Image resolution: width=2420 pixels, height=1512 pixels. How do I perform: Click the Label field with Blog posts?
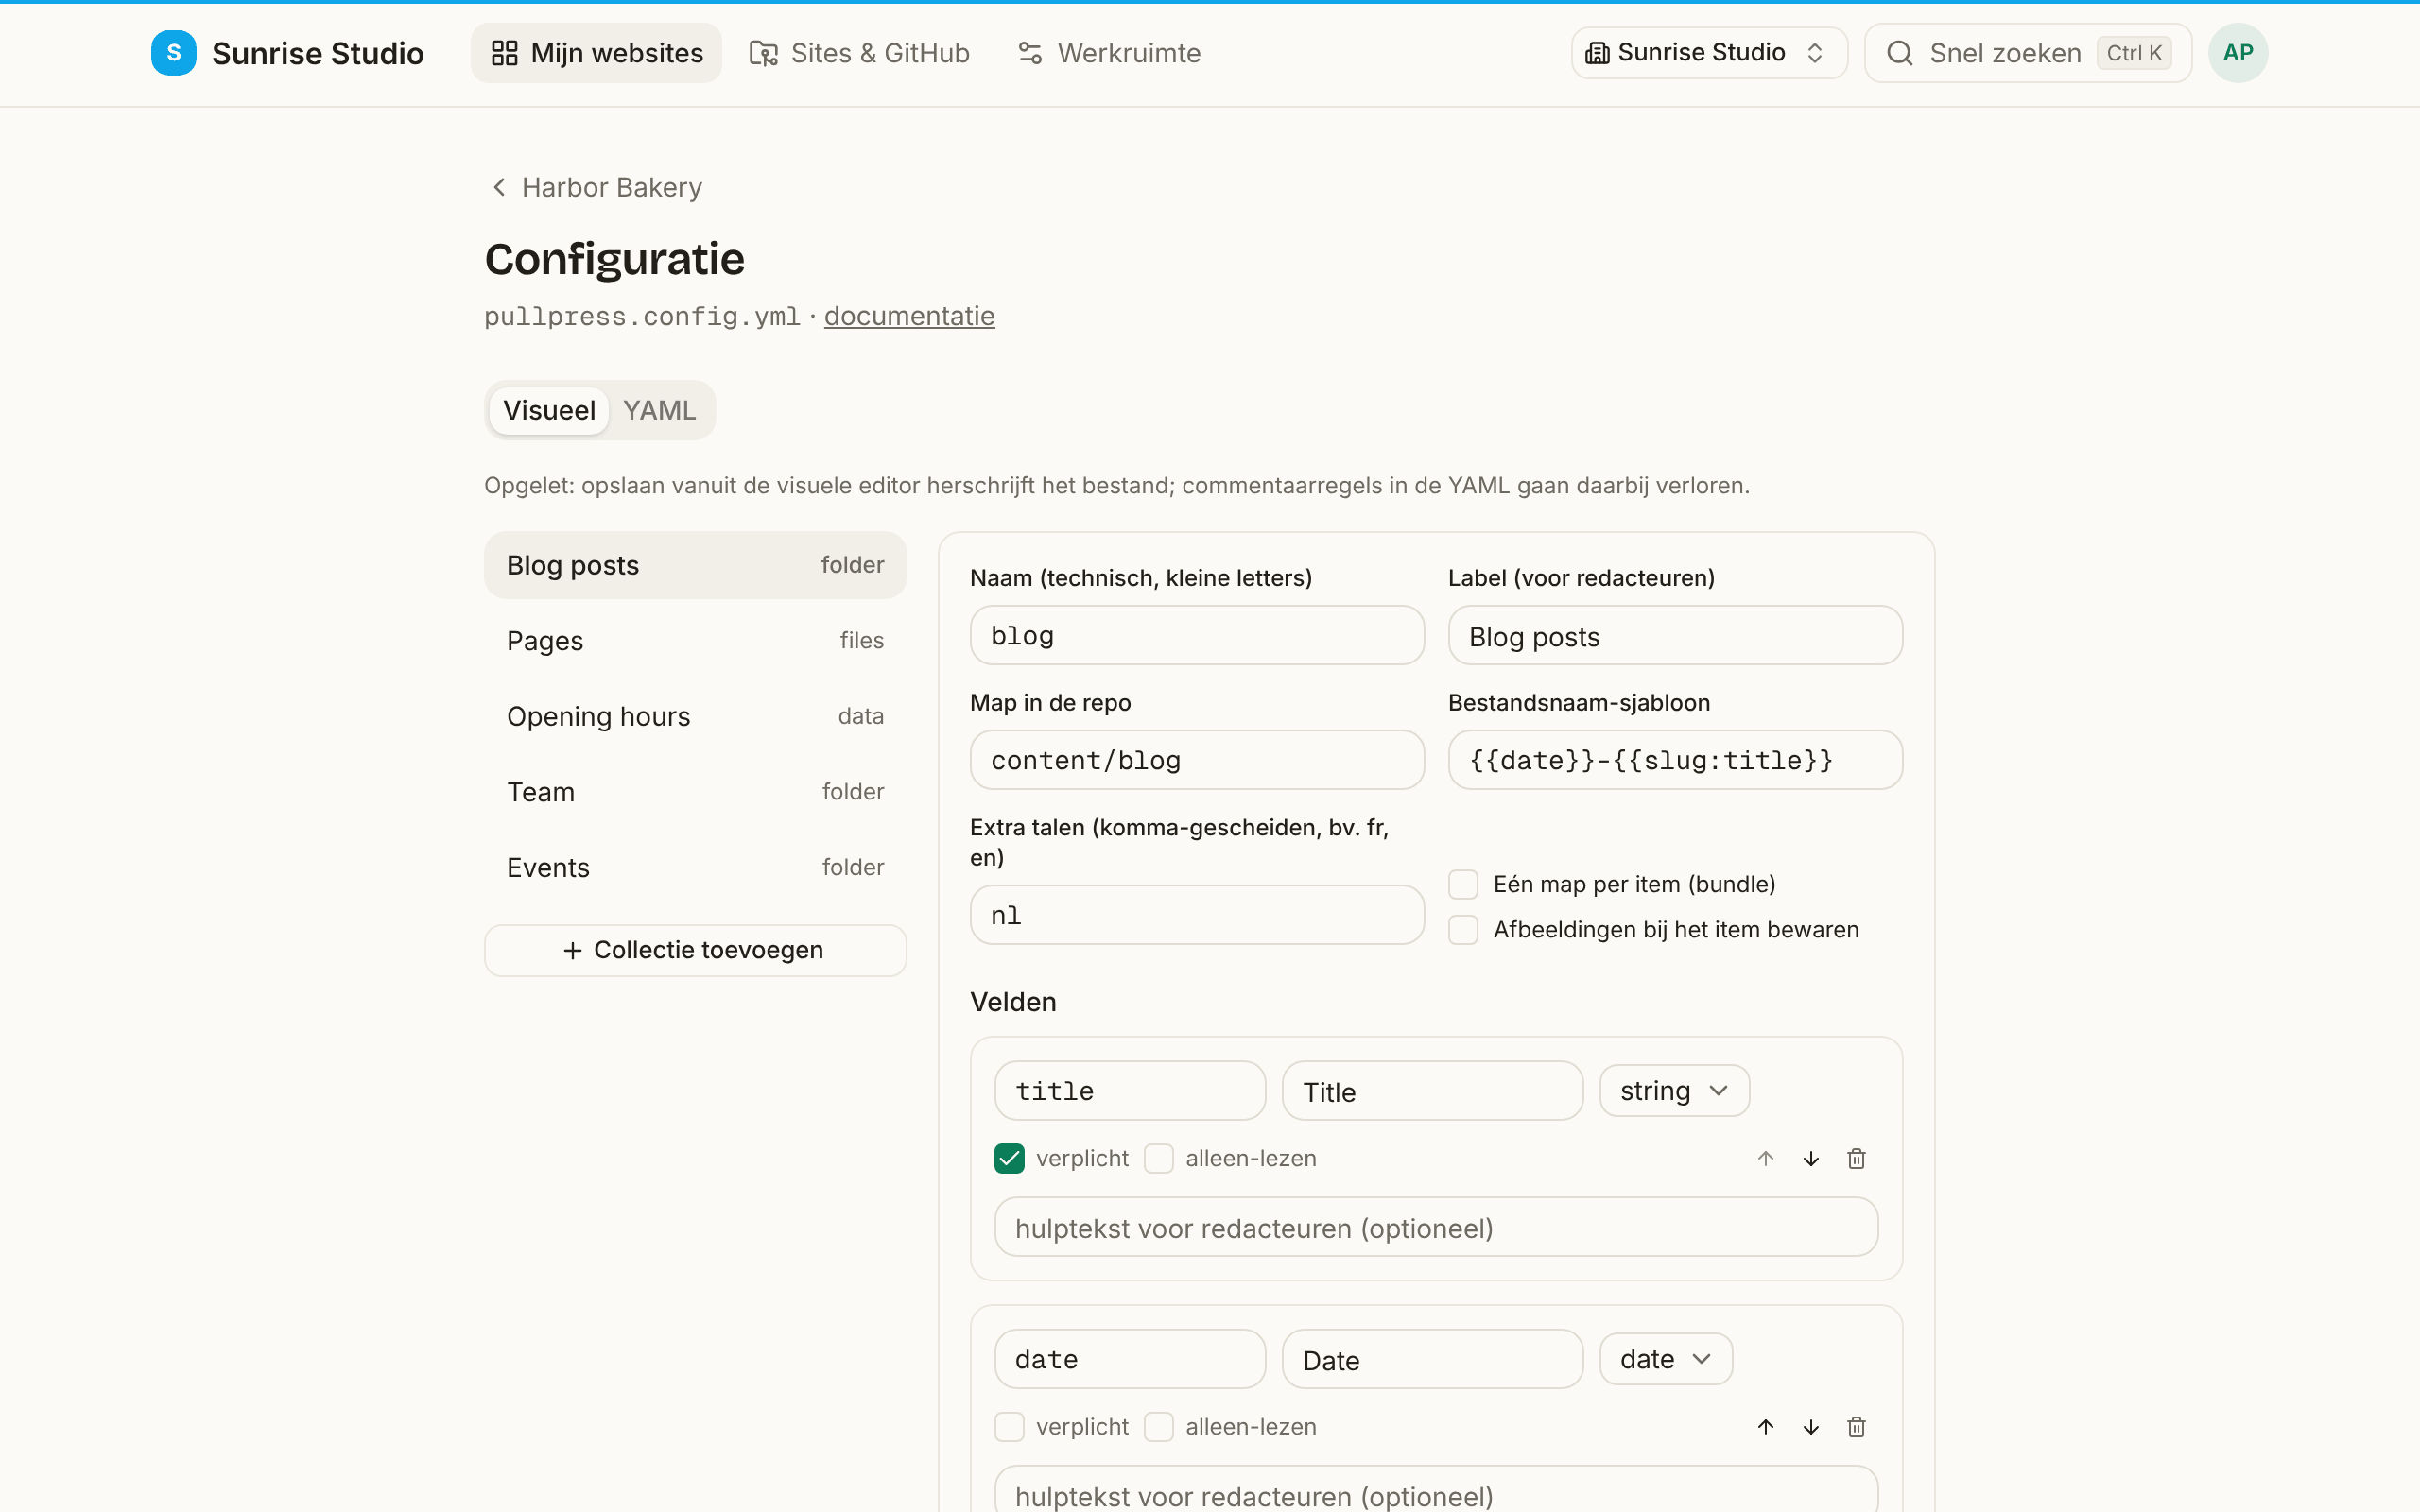1675,635
